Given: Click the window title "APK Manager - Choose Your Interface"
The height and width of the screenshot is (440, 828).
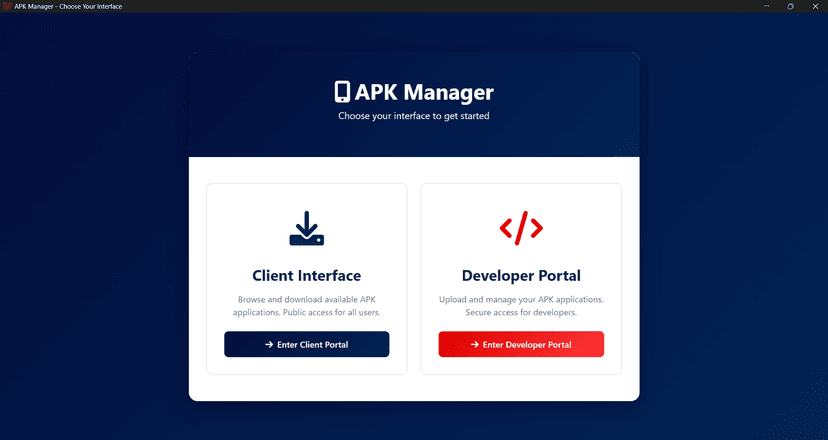Looking at the screenshot, I should point(68,6).
